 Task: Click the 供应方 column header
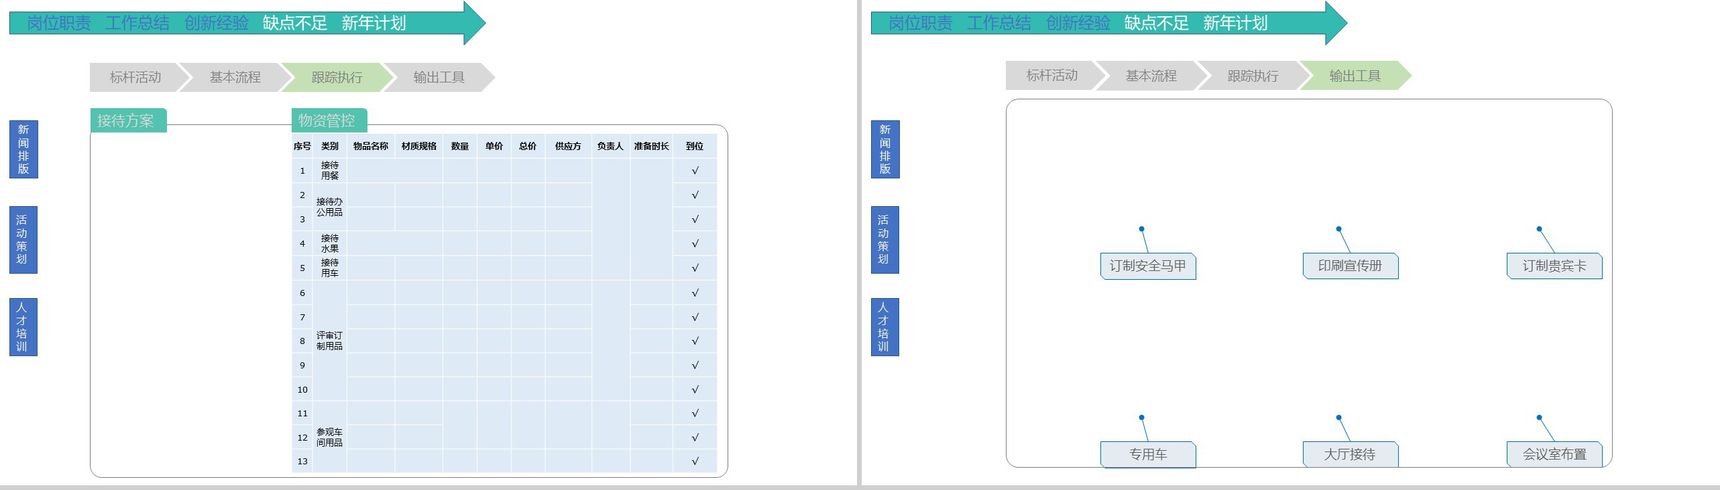click(x=568, y=146)
